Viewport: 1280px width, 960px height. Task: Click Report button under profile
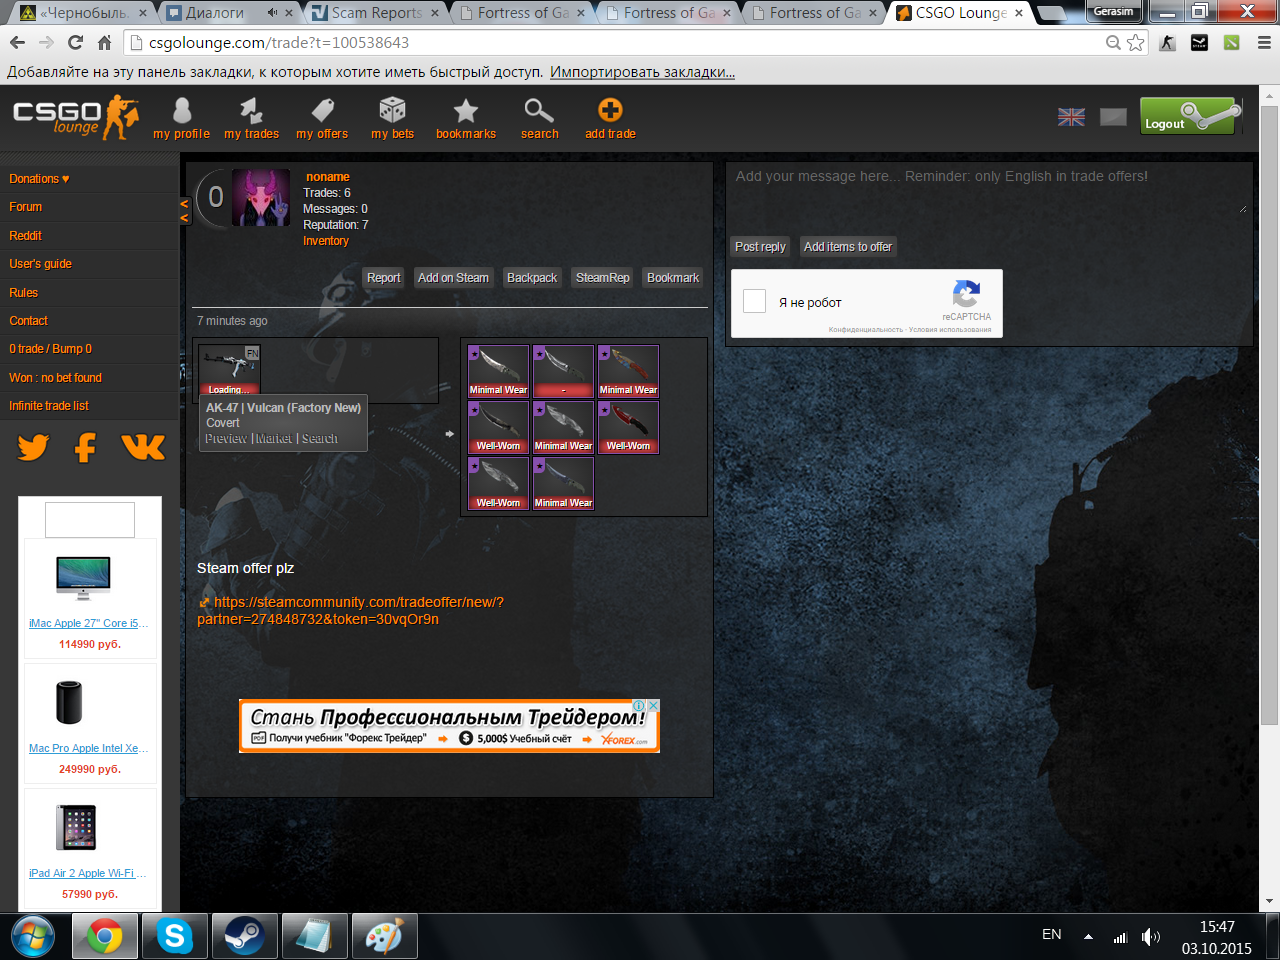pyautogui.click(x=383, y=278)
